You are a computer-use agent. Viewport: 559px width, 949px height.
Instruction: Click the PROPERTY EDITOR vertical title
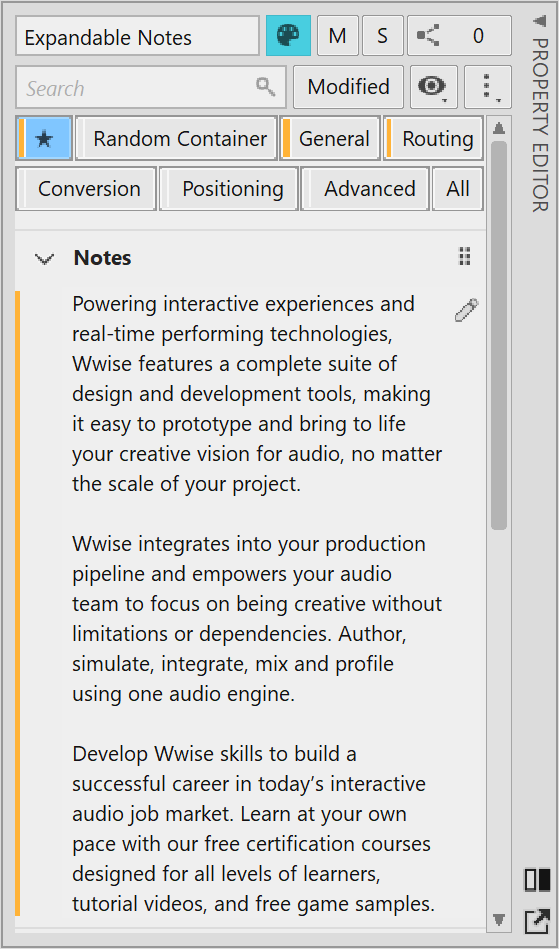click(x=539, y=124)
